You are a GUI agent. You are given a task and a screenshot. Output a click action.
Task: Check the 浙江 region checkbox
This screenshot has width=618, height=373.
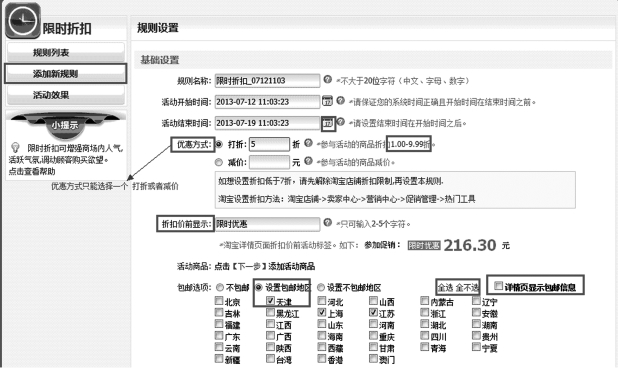click(x=424, y=312)
